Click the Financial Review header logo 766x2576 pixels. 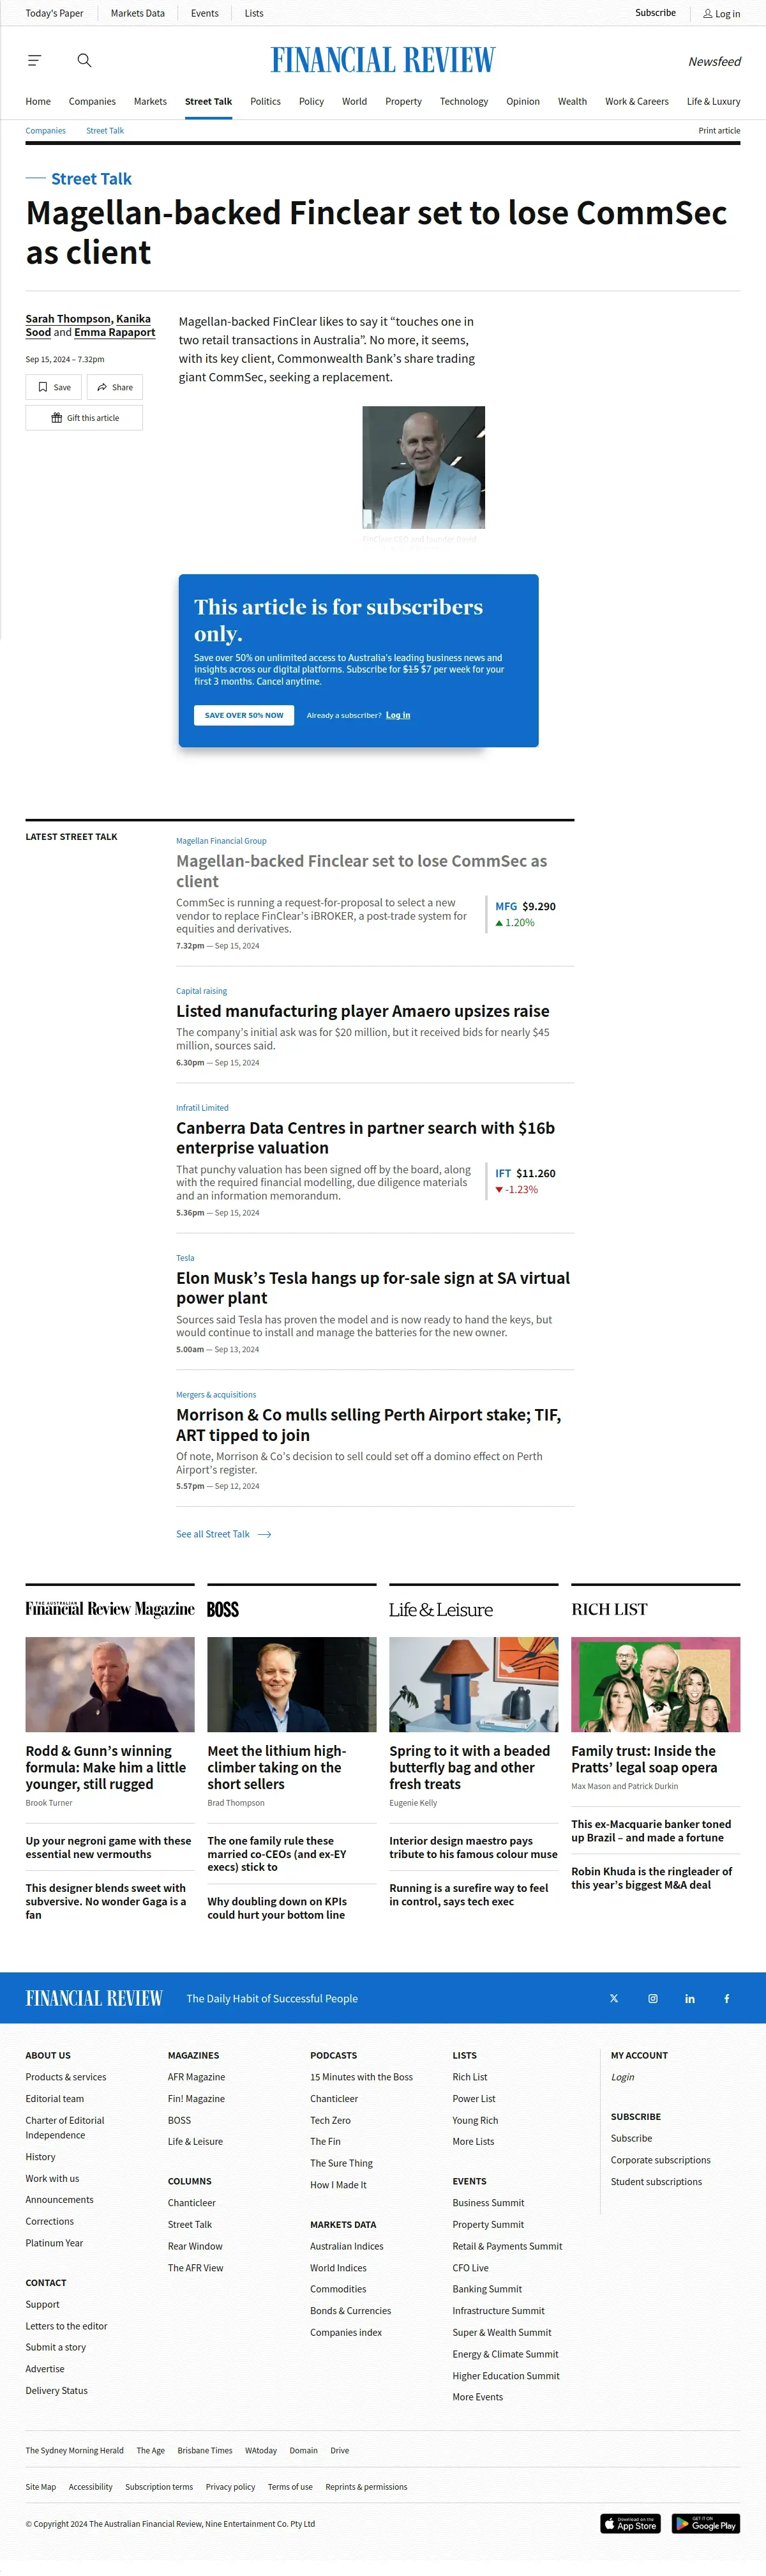click(x=383, y=61)
